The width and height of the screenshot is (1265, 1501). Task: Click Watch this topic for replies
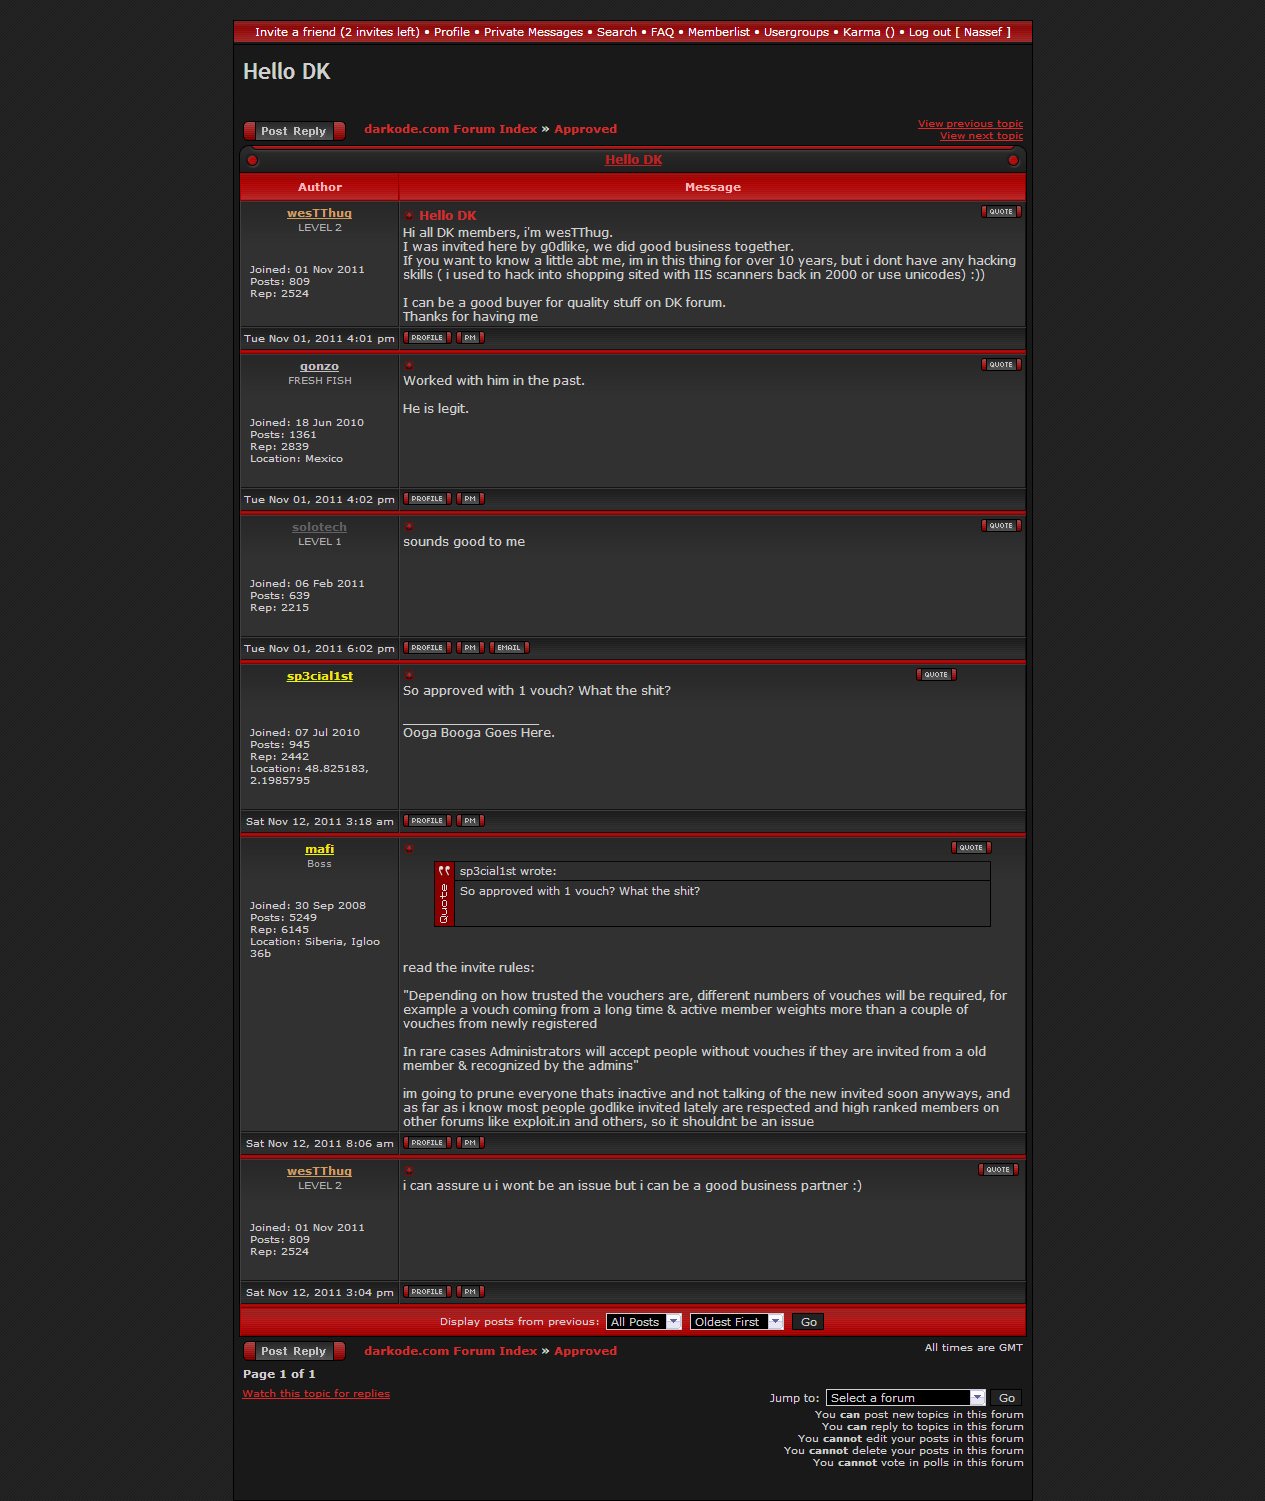(316, 1394)
